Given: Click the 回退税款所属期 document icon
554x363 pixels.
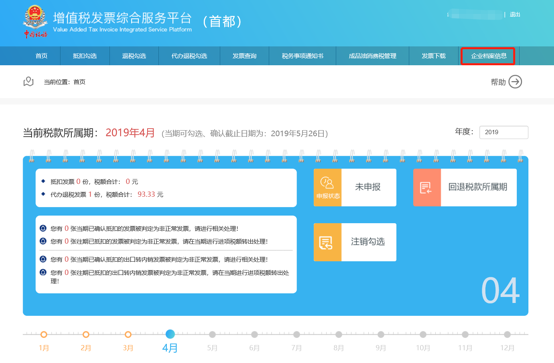Looking at the screenshot, I should (427, 187).
